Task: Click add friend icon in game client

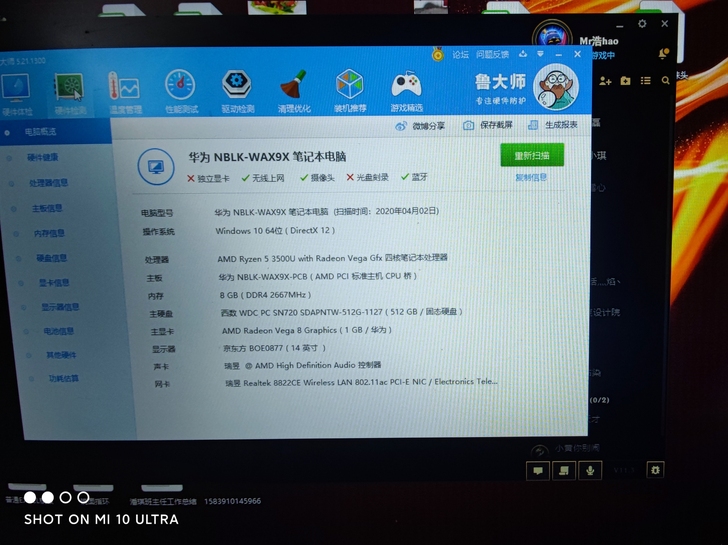Action: [x=605, y=81]
